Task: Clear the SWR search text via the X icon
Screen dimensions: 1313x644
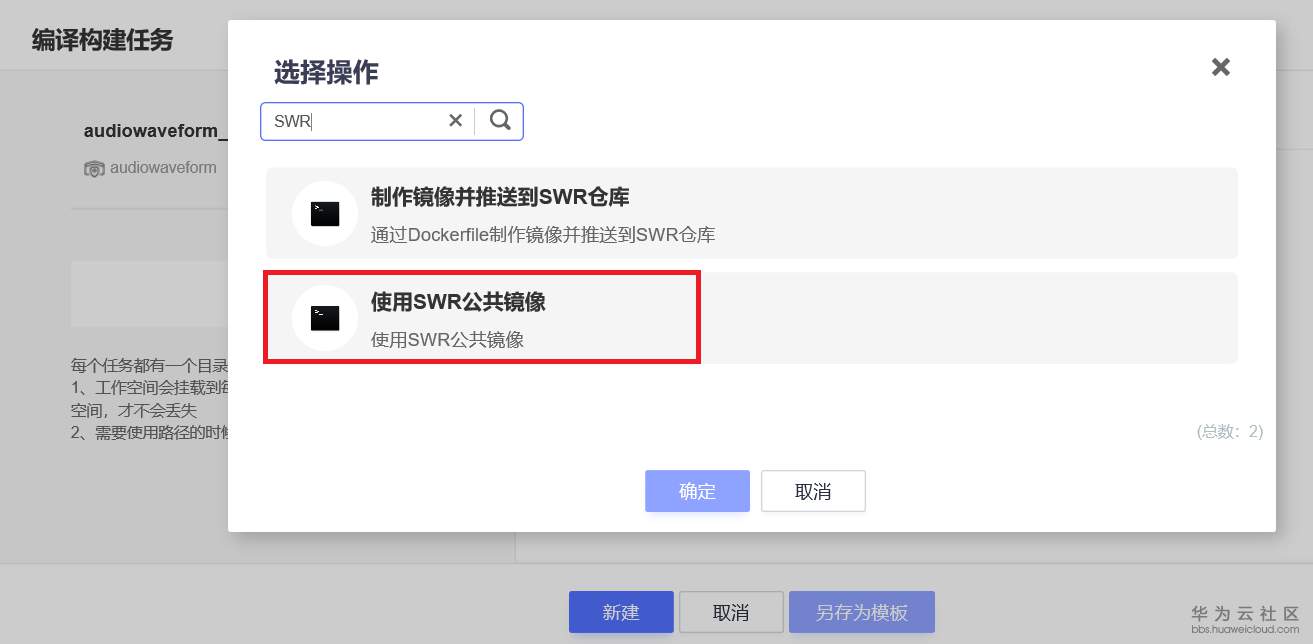Action: (455, 120)
